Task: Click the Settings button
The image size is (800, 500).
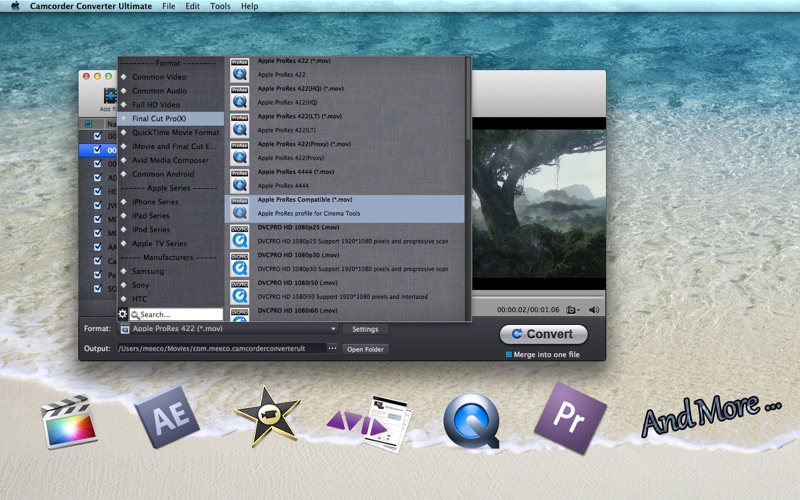Action: 365,330
